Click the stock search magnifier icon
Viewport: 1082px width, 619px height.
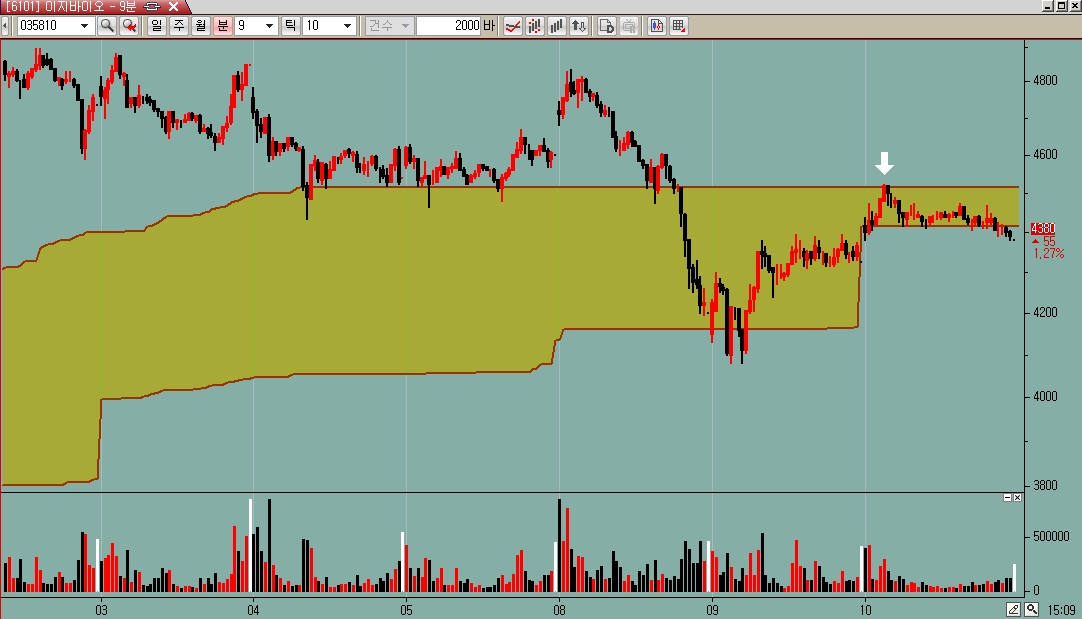pos(107,26)
